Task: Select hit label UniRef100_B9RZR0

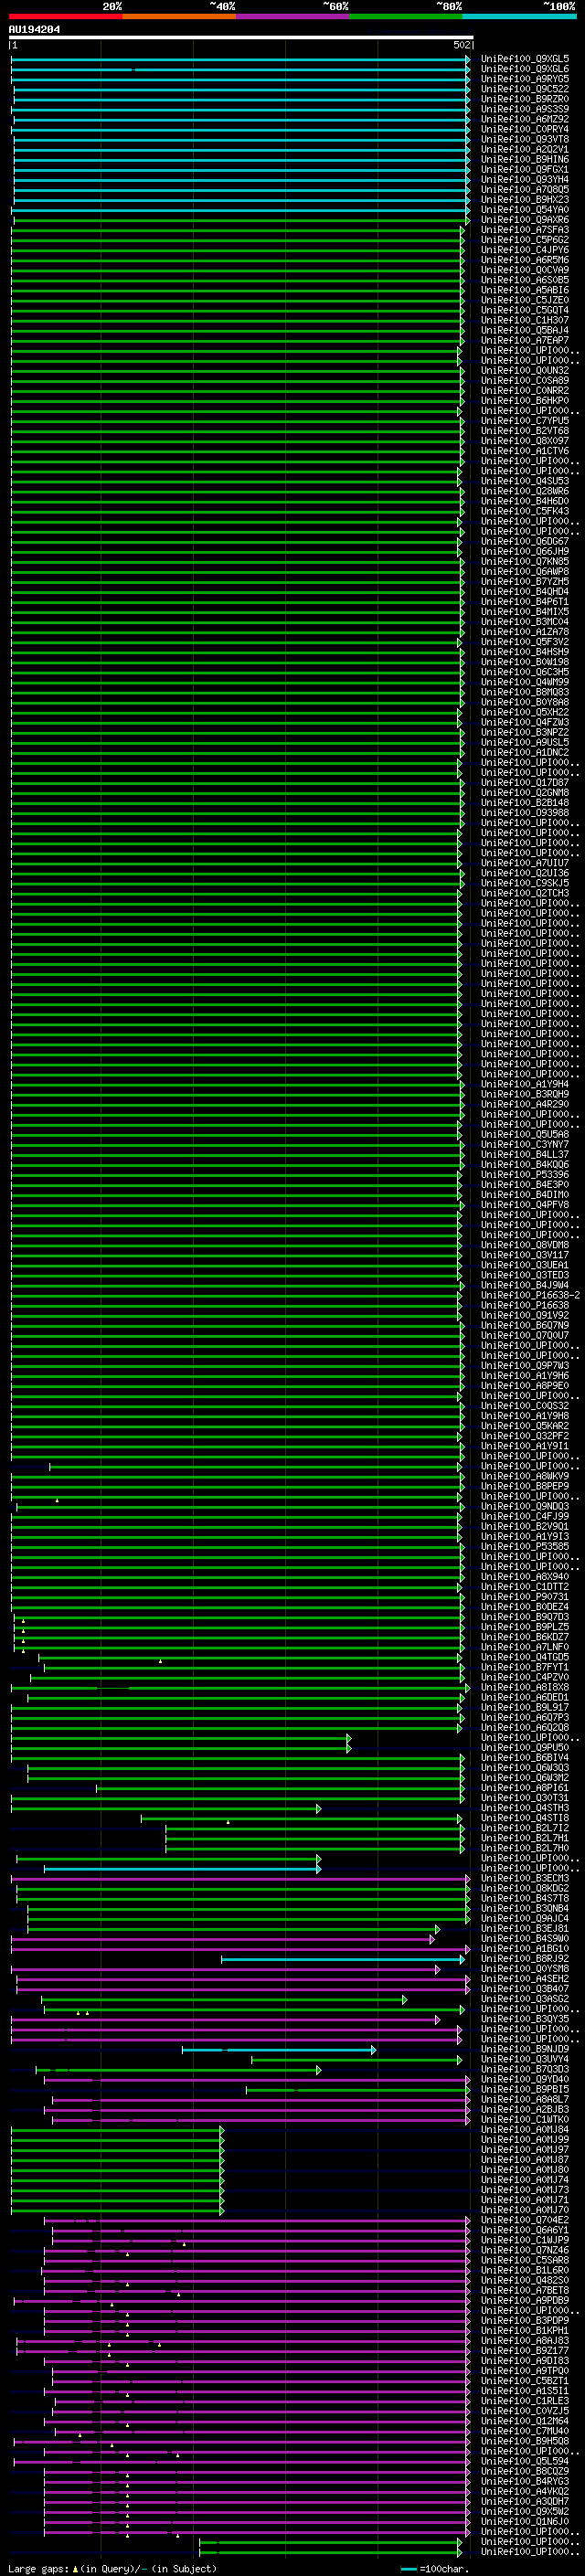Action: click(525, 99)
